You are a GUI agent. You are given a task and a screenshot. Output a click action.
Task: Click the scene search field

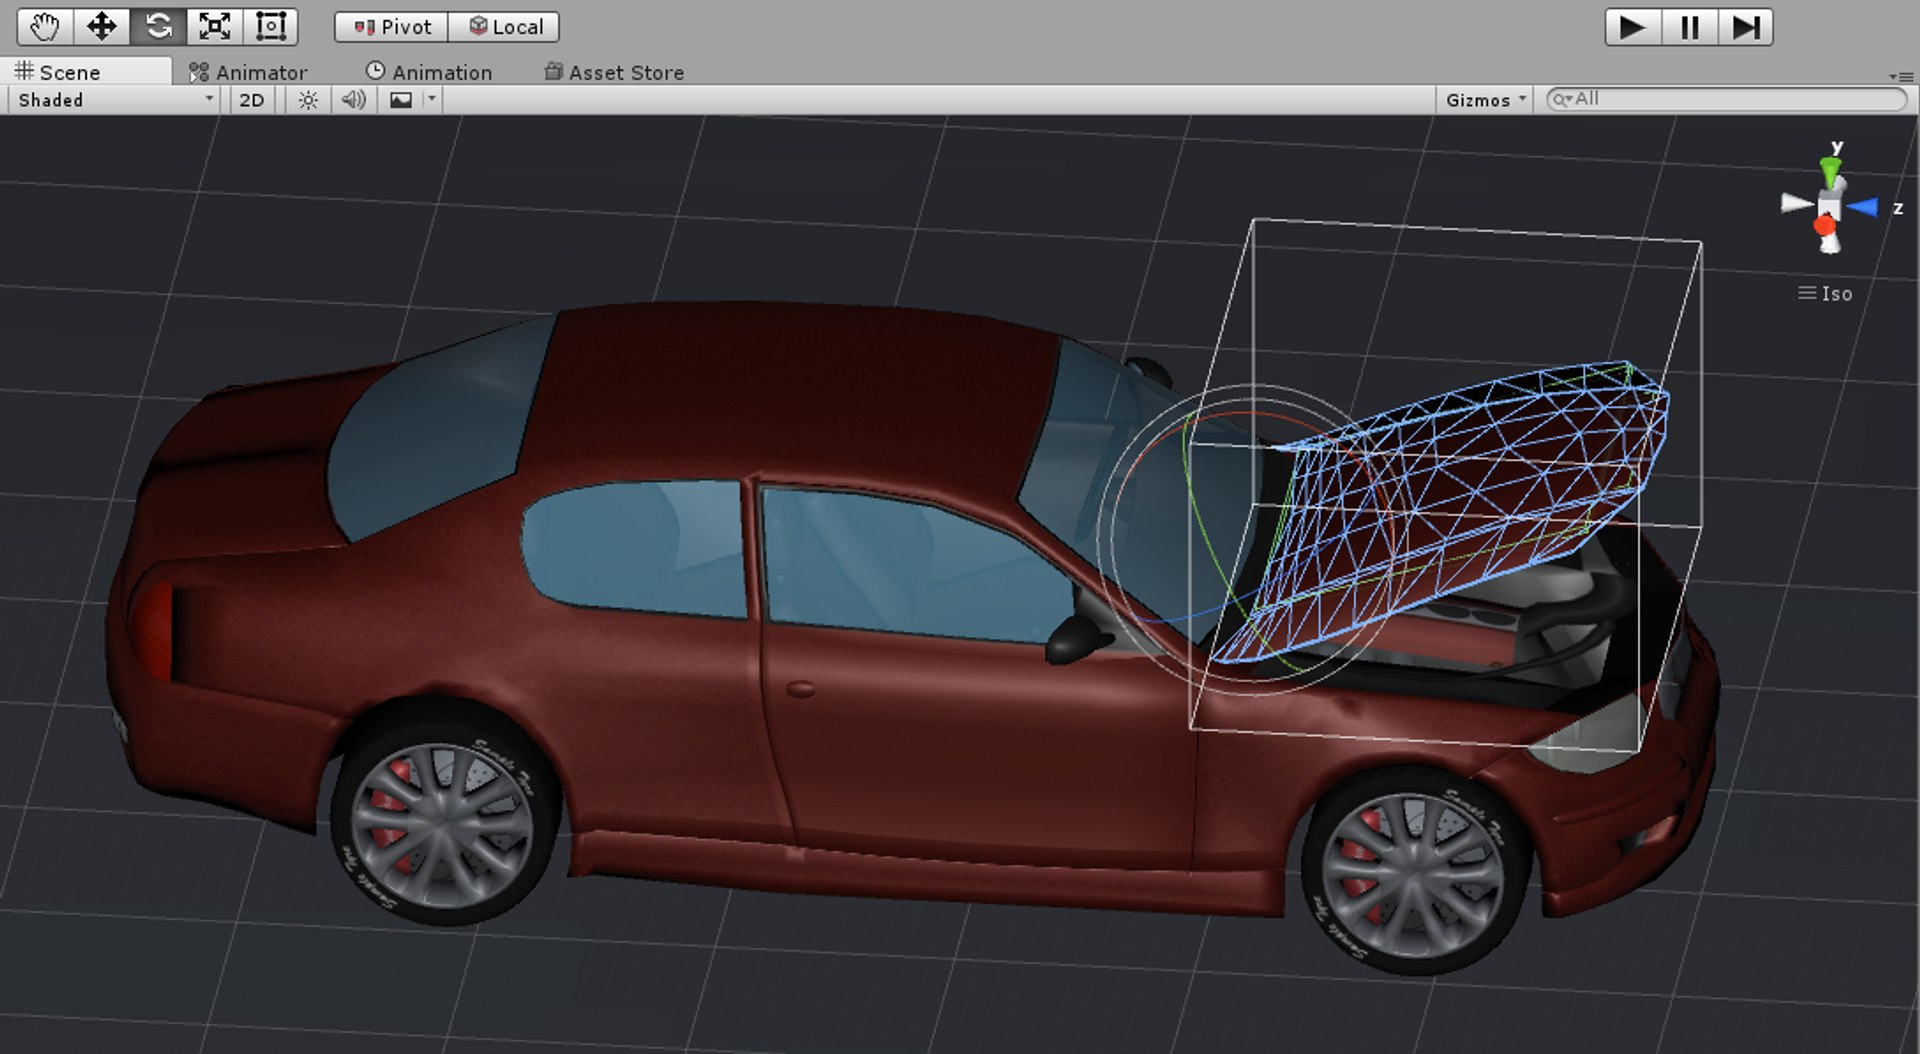[1727, 99]
